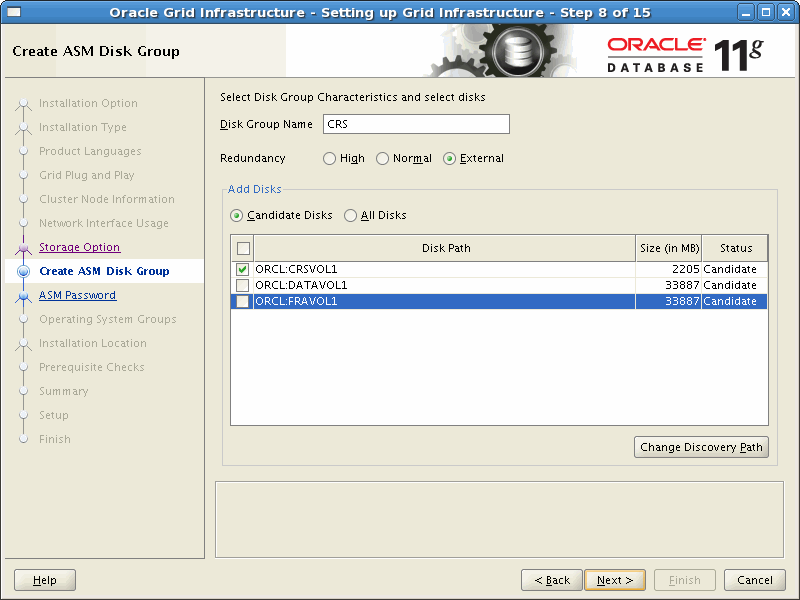This screenshot has width=800, height=600.
Task: Choose All Disks radio option
Action: tap(350, 215)
